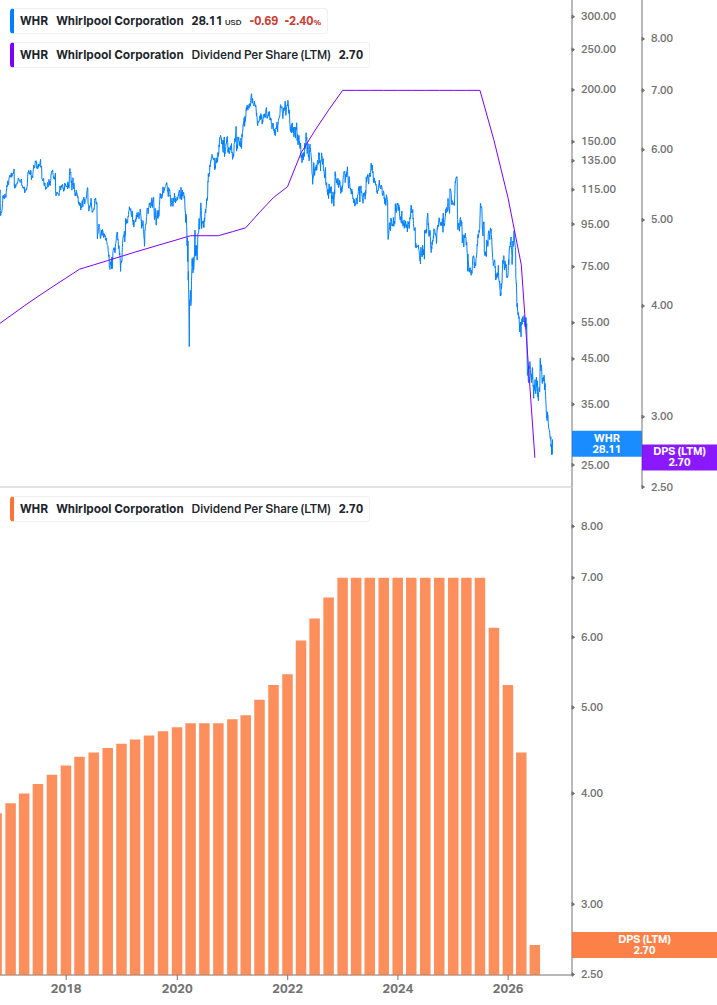Click -2.40% change value in WHR legend

pyautogui.click(x=304, y=21)
